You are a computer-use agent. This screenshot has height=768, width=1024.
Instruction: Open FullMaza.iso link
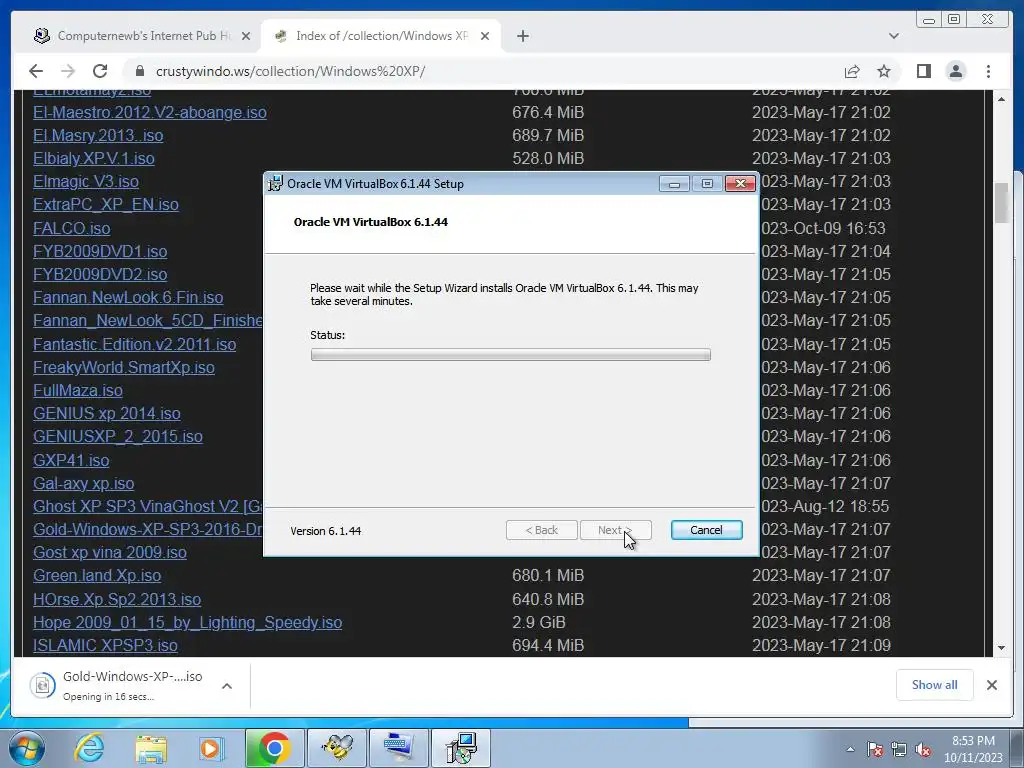[x=78, y=390]
